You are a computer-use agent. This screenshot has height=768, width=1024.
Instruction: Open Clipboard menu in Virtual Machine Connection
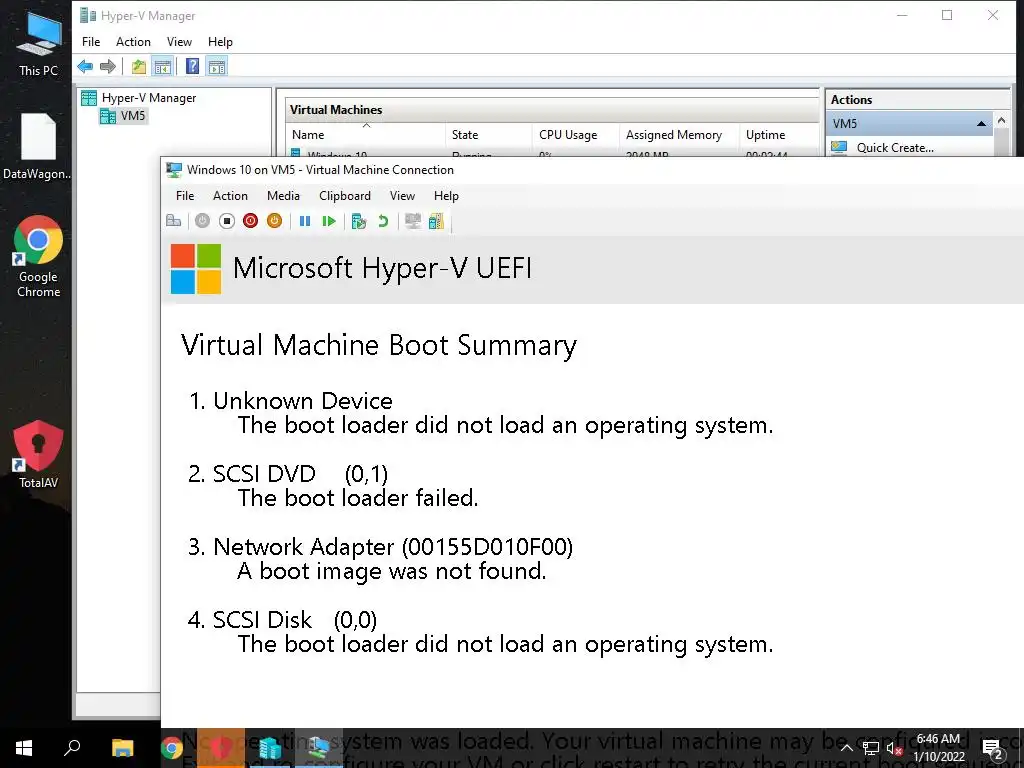click(x=345, y=196)
